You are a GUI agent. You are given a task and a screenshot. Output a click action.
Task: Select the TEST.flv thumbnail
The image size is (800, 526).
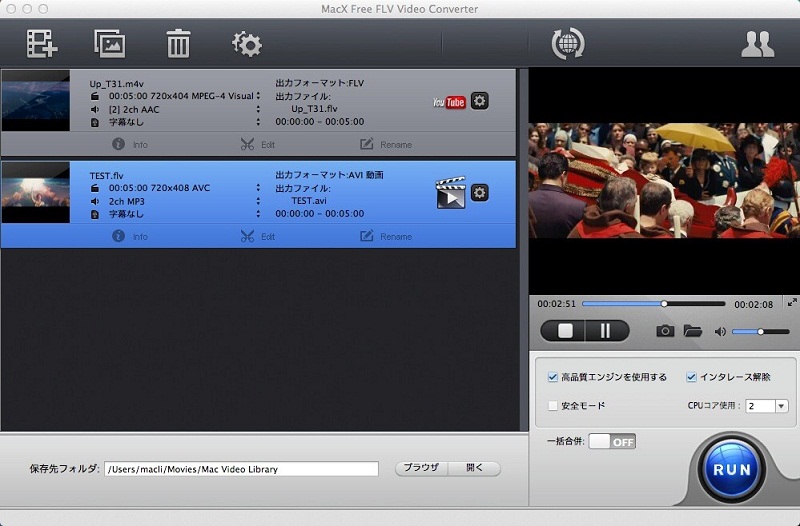pos(36,192)
